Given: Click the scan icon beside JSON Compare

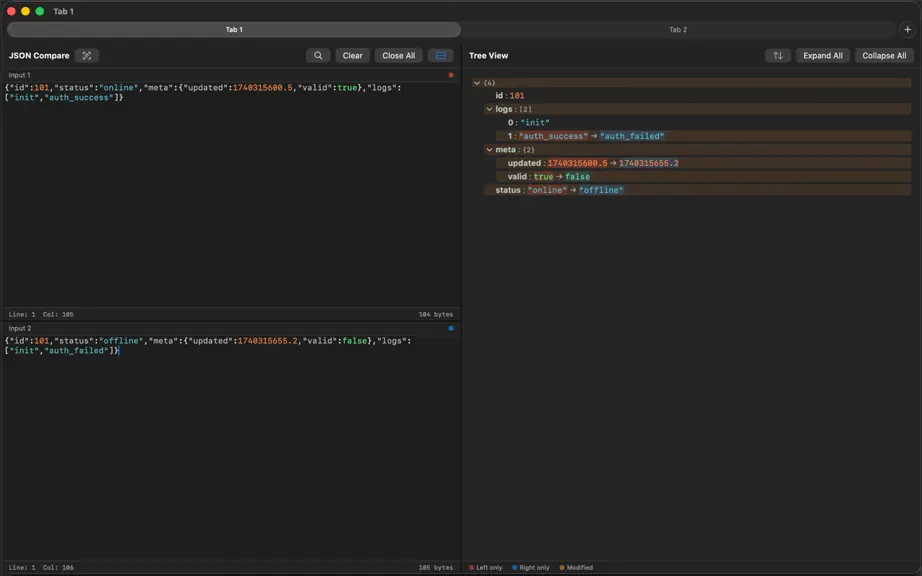Looking at the screenshot, I should [x=86, y=55].
